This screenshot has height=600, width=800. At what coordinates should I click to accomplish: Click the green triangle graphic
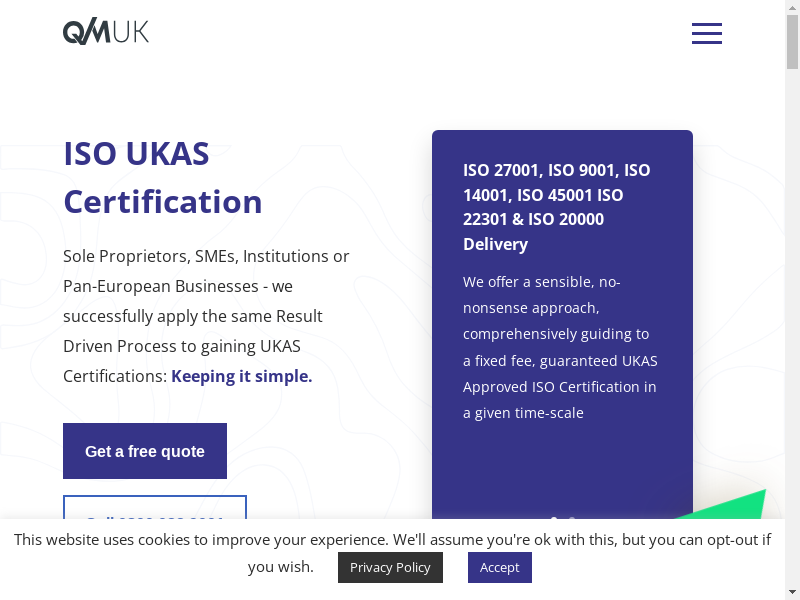(x=741, y=505)
